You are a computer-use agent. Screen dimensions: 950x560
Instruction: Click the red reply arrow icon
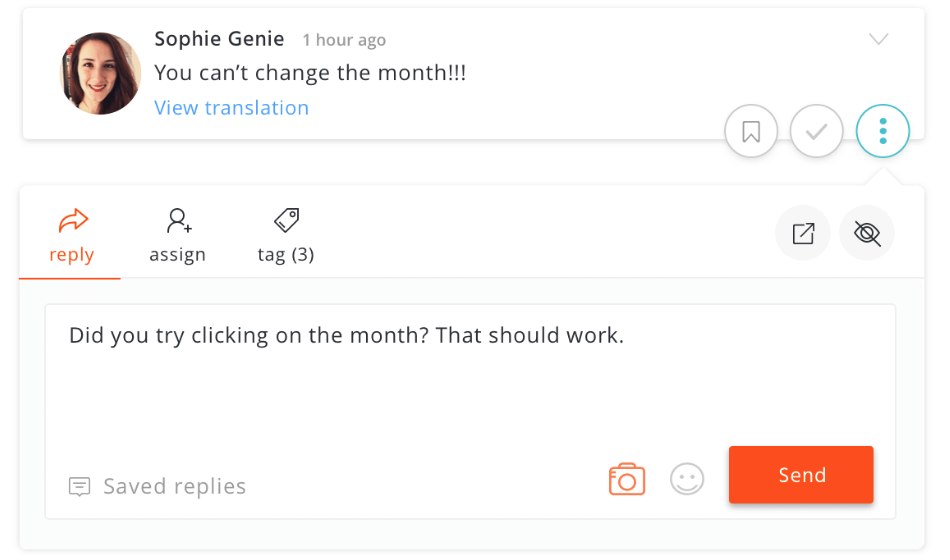[74, 220]
